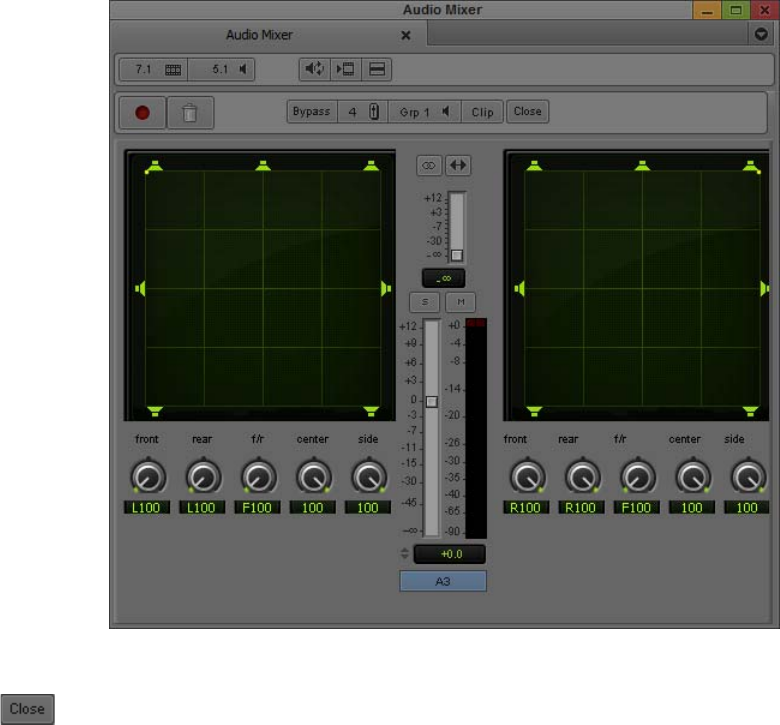Open the 7.1 sequence format selector
The image size is (780, 725).
pyautogui.click(x=154, y=69)
